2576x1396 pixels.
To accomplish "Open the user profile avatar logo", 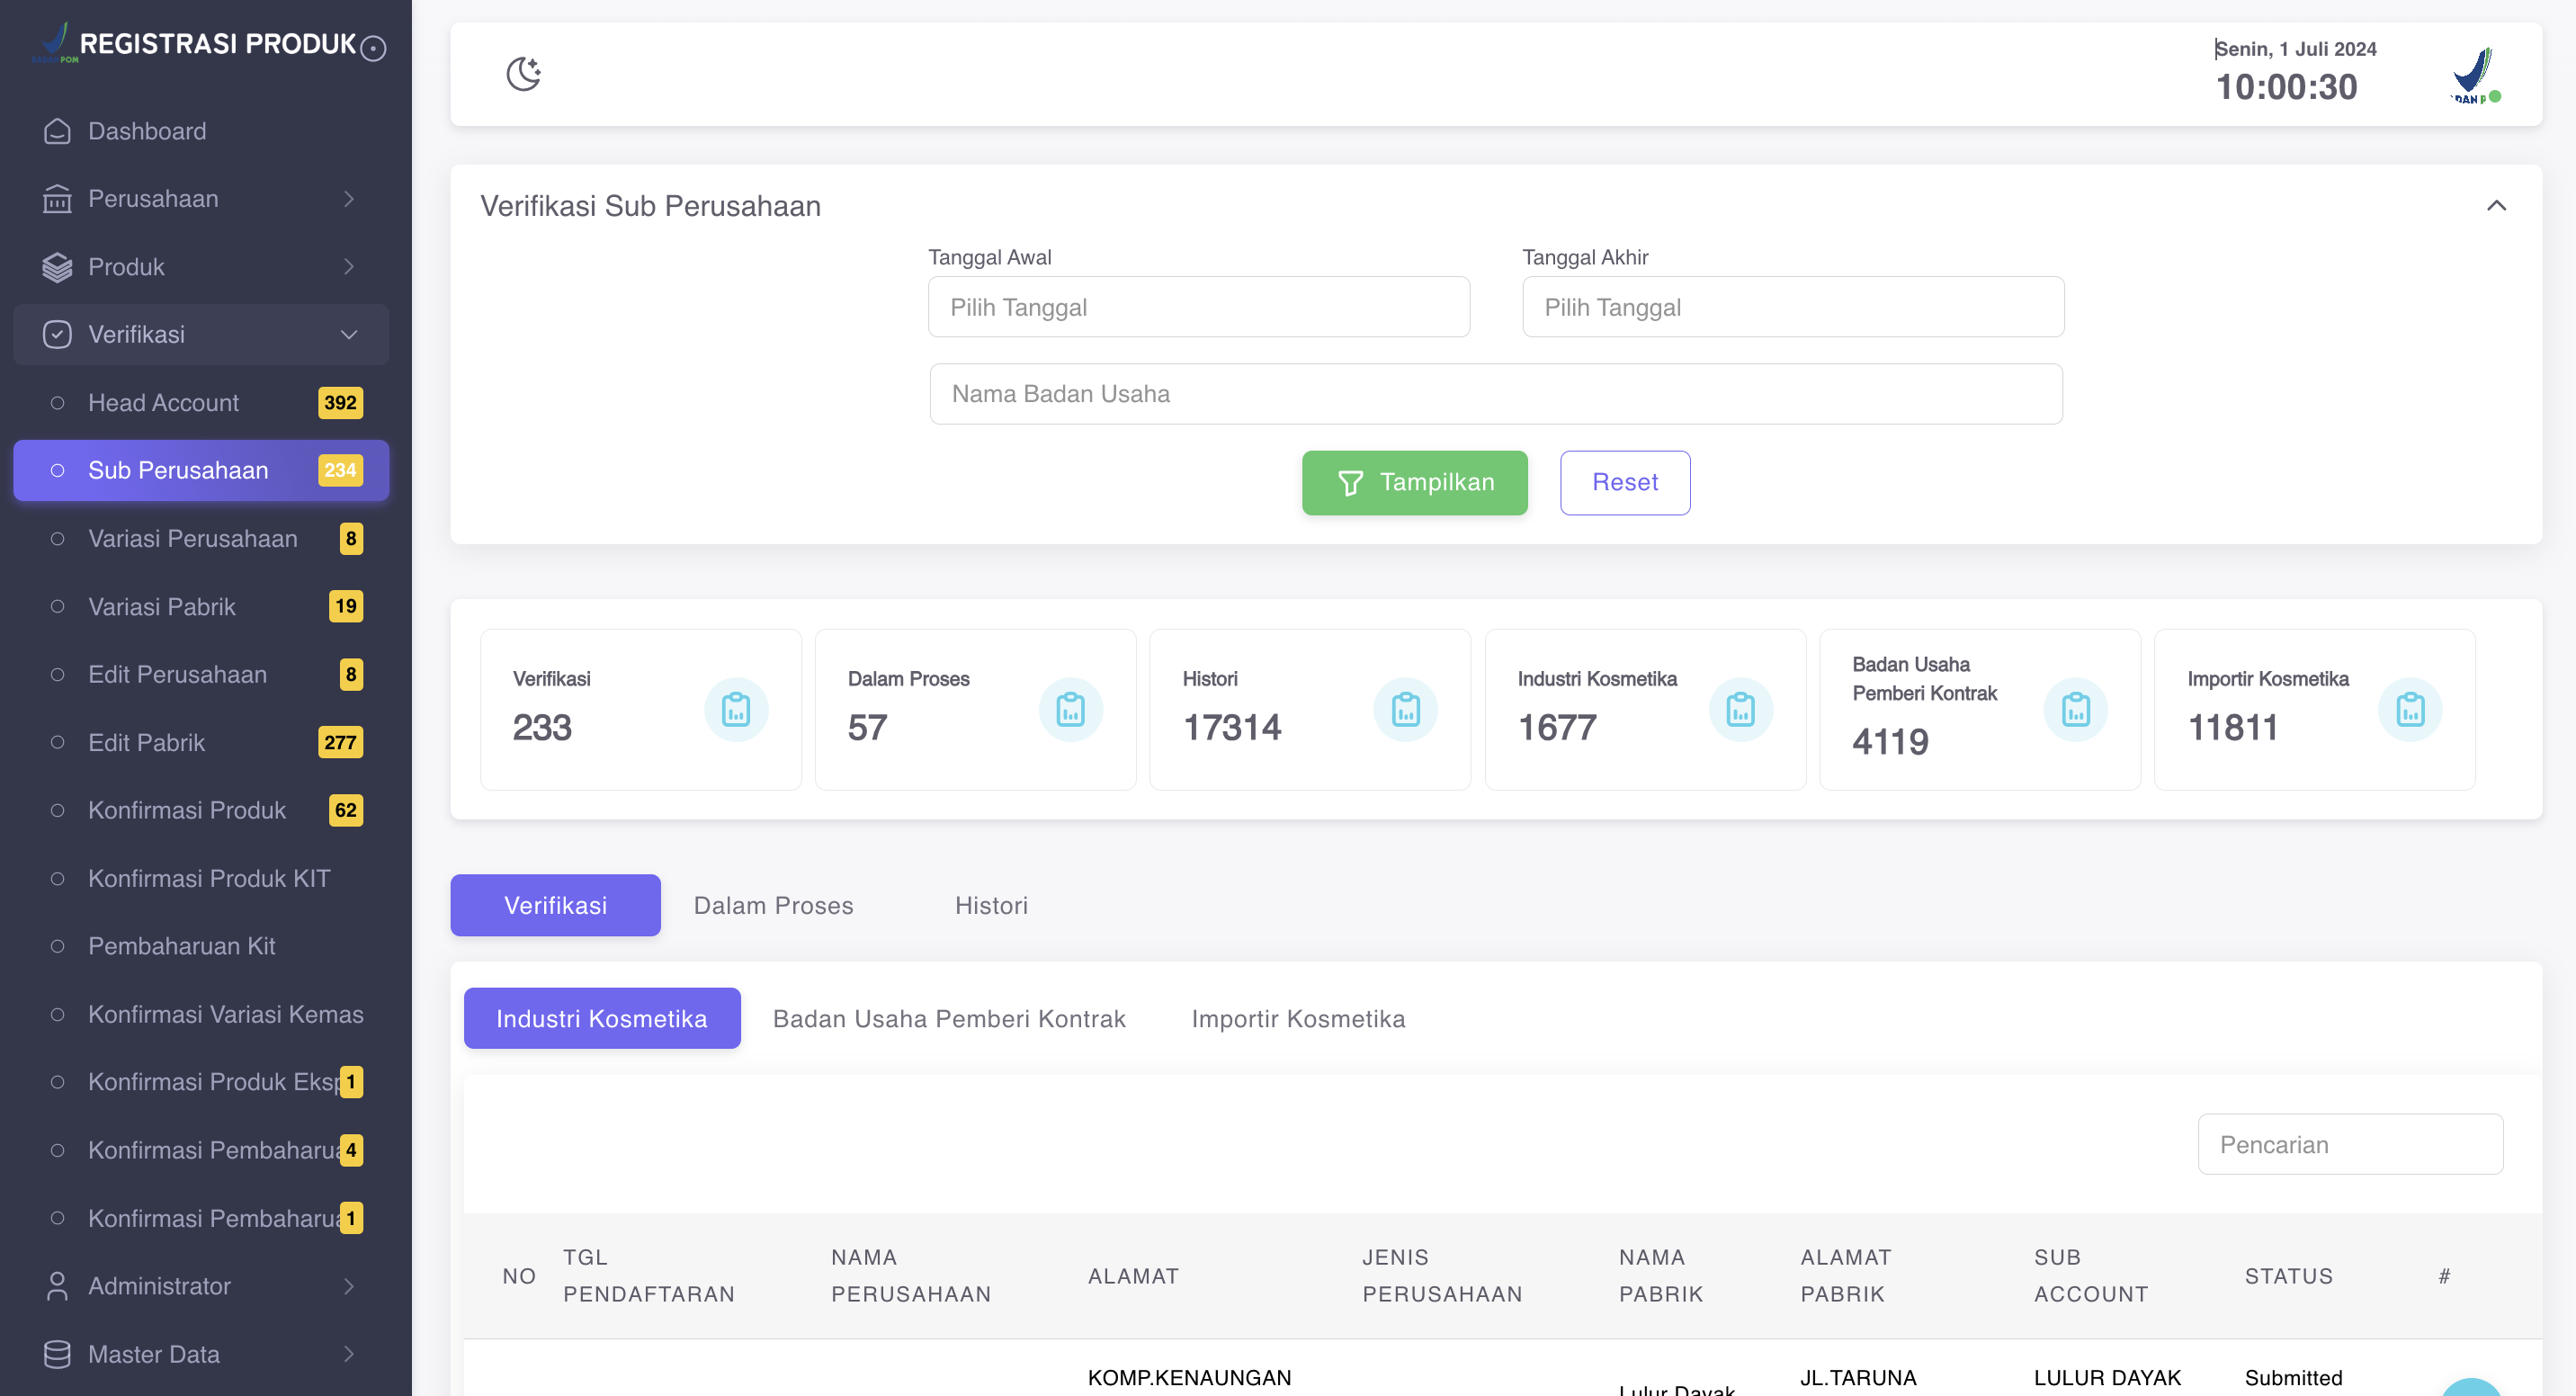I will [x=2474, y=75].
